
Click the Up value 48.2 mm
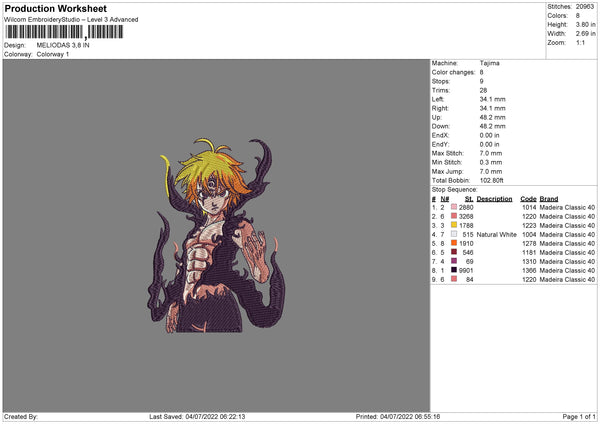click(492, 117)
